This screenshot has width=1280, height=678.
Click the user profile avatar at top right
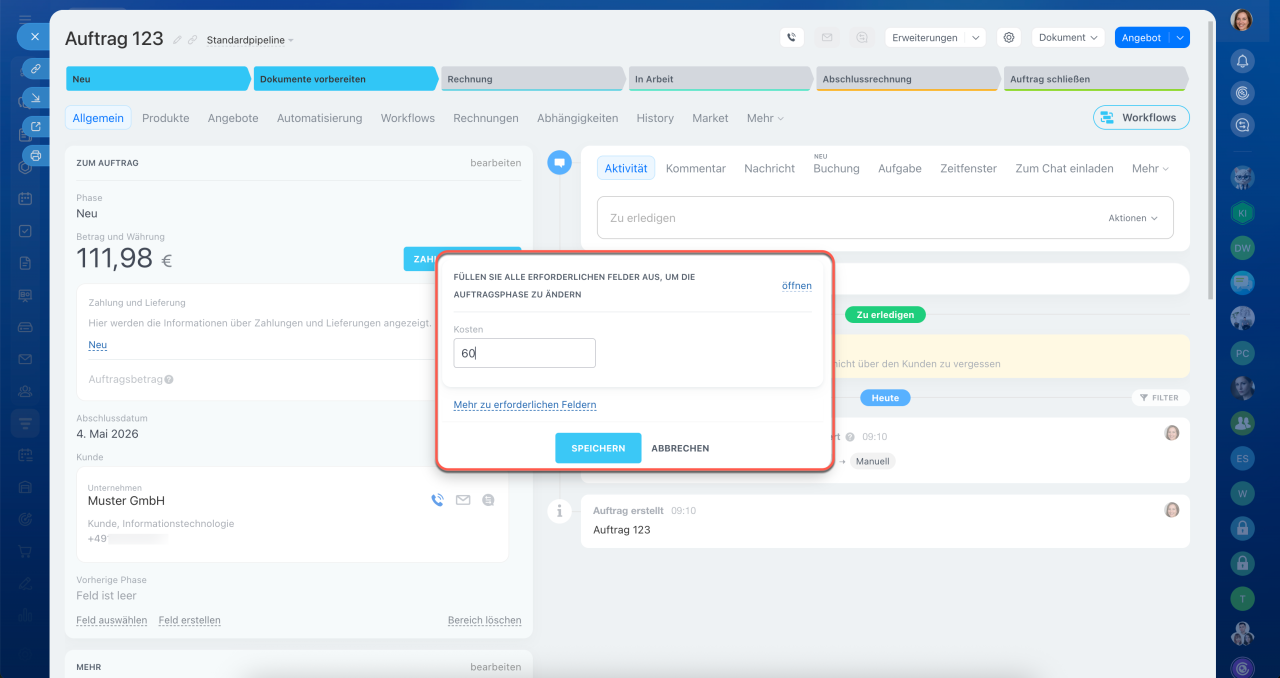point(1242,20)
